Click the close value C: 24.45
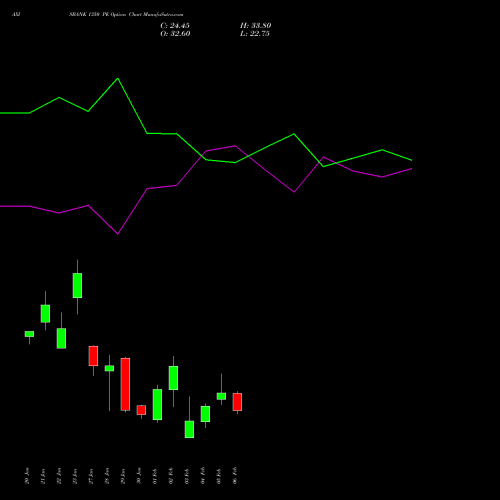This screenshot has height=500, width=500. [175, 26]
